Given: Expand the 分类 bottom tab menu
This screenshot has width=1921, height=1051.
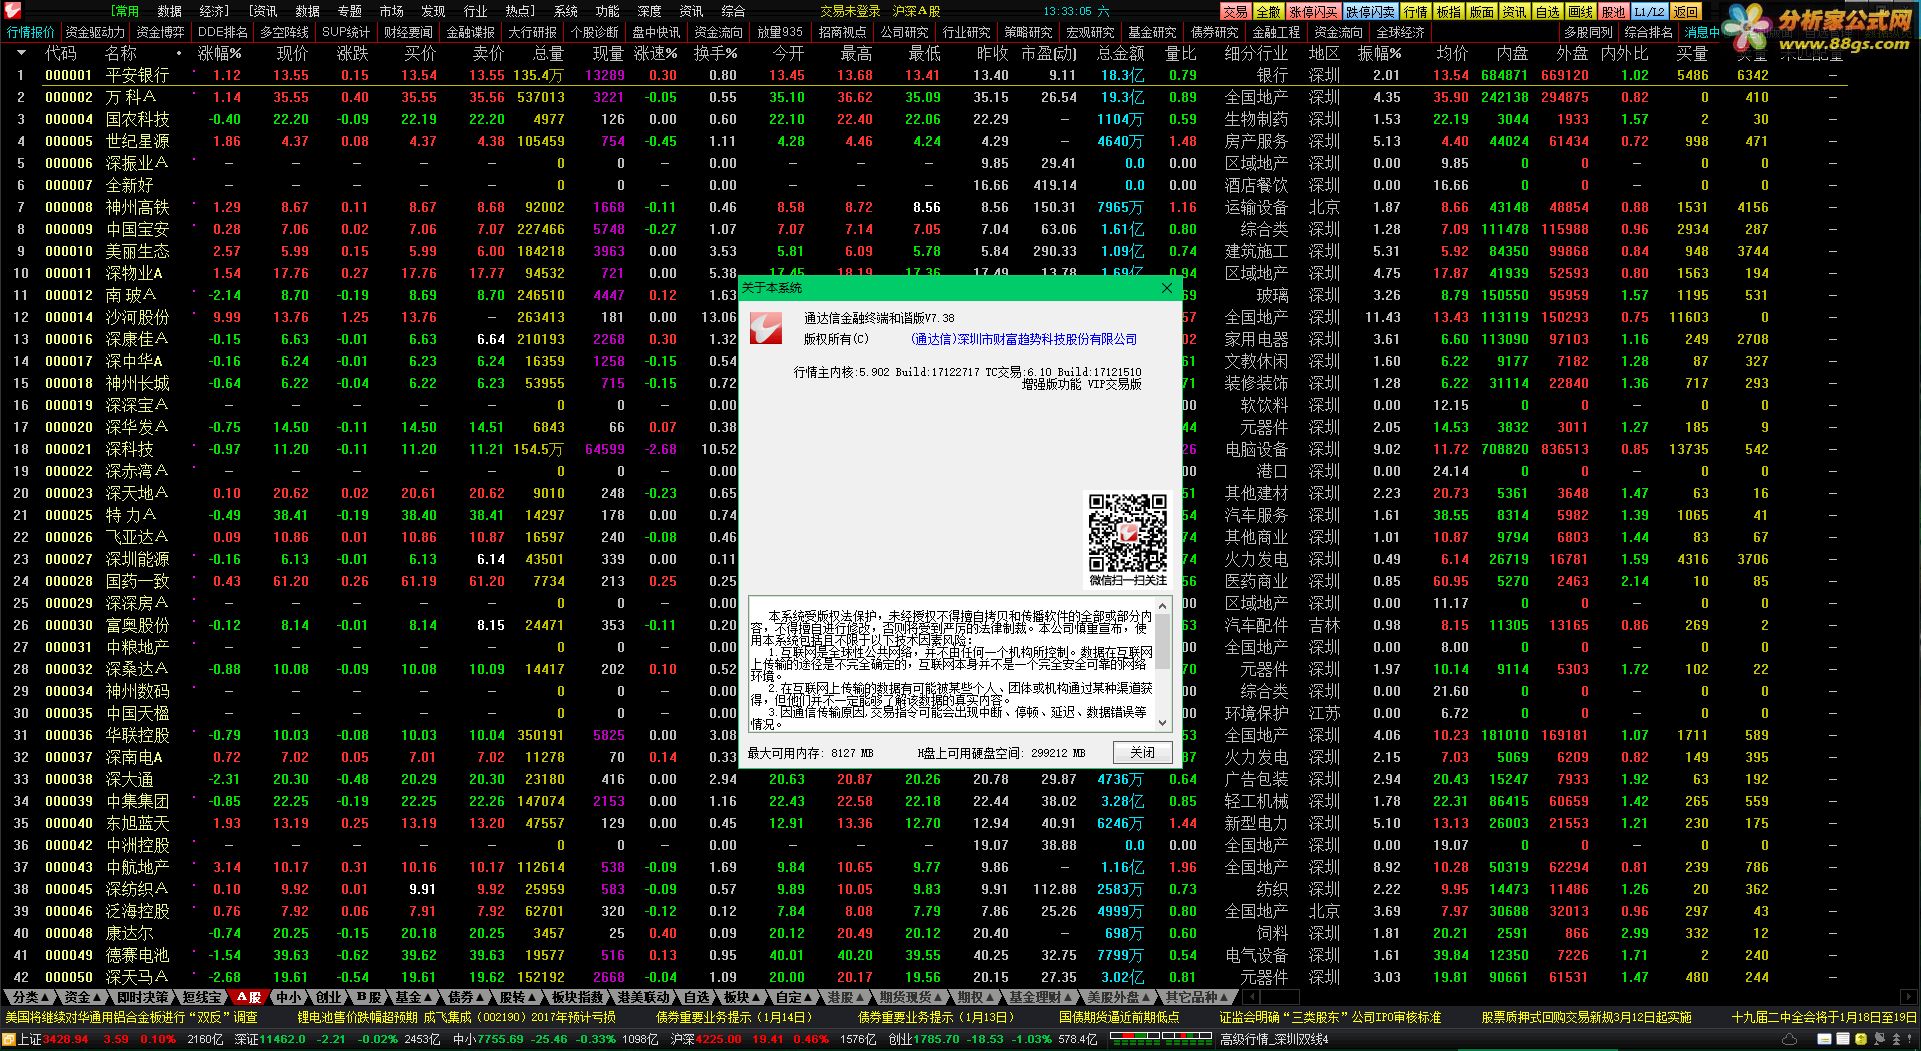Looking at the screenshot, I should coord(30,997).
